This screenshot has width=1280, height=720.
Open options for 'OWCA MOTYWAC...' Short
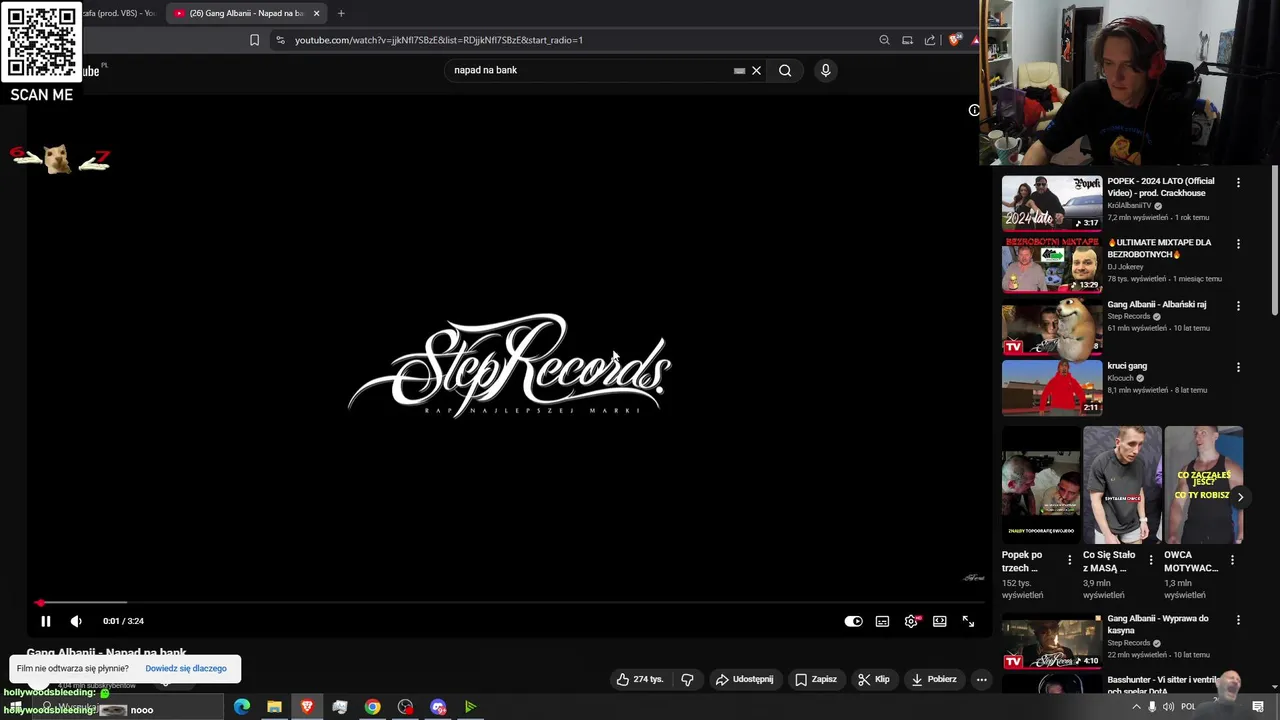(1232, 560)
